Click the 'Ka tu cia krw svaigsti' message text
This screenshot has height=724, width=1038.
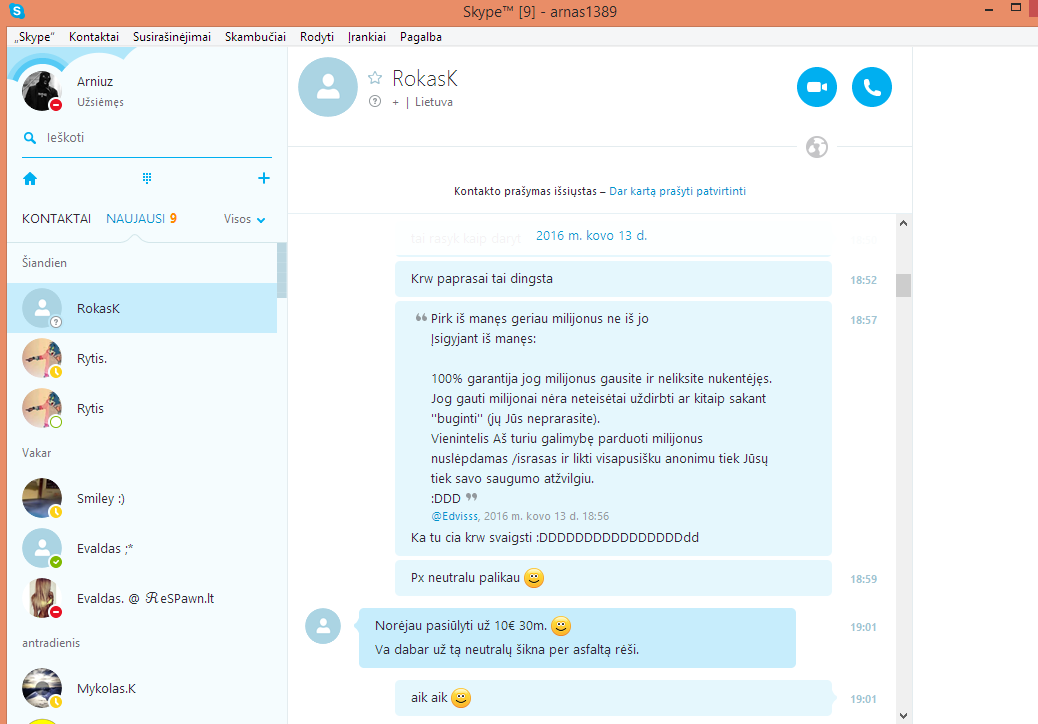point(555,537)
